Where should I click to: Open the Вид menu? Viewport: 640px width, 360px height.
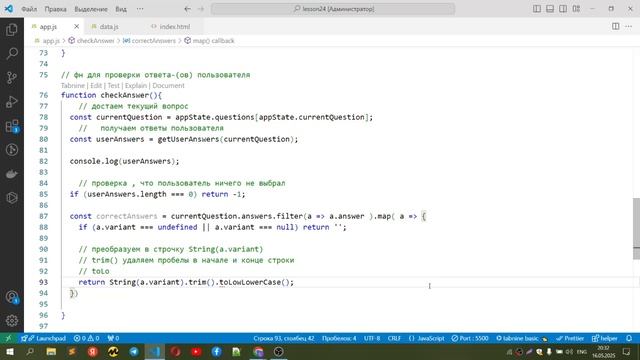pos(121,9)
